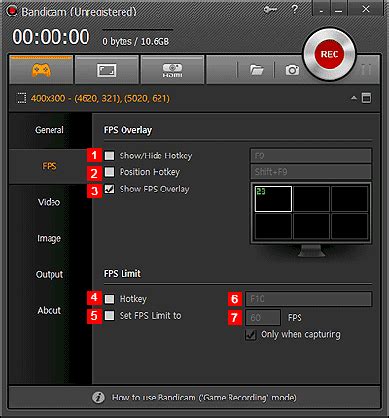Click the window mode icon beside arrow

[x=366, y=98]
